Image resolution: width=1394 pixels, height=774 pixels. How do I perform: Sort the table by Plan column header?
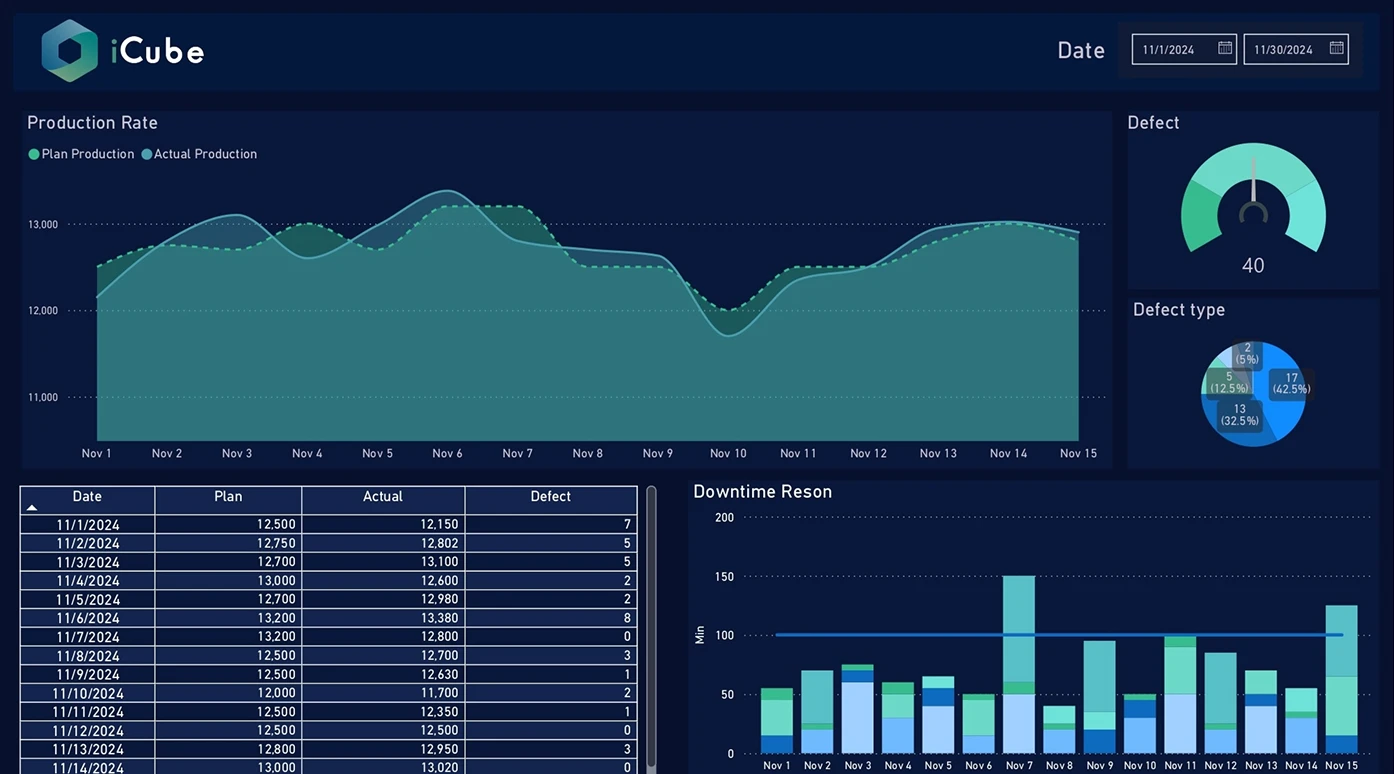(x=228, y=497)
